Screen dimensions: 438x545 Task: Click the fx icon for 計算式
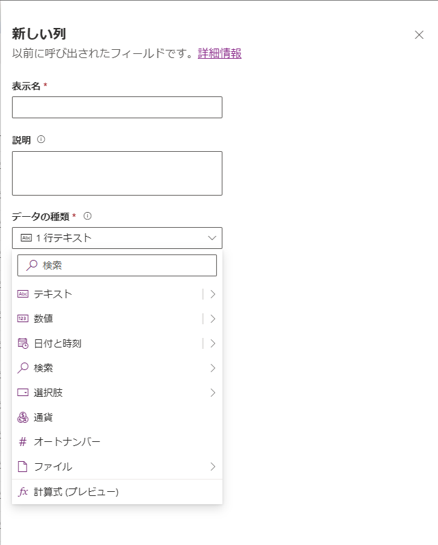coord(23,492)
